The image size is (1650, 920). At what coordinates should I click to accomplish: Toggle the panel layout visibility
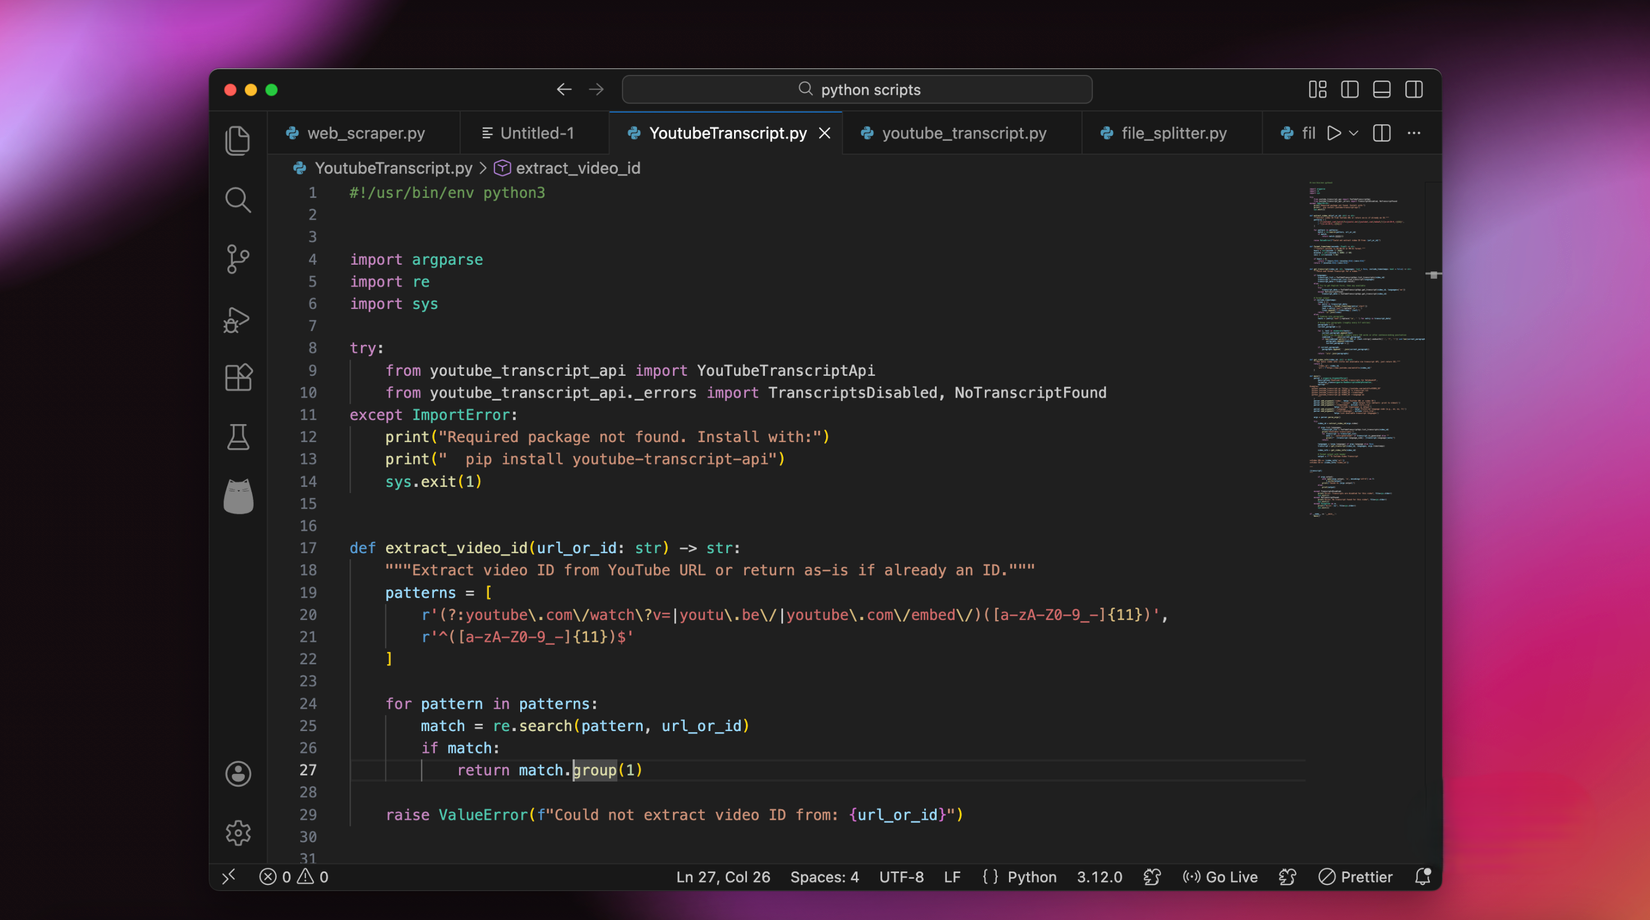tap(1381, 89)
